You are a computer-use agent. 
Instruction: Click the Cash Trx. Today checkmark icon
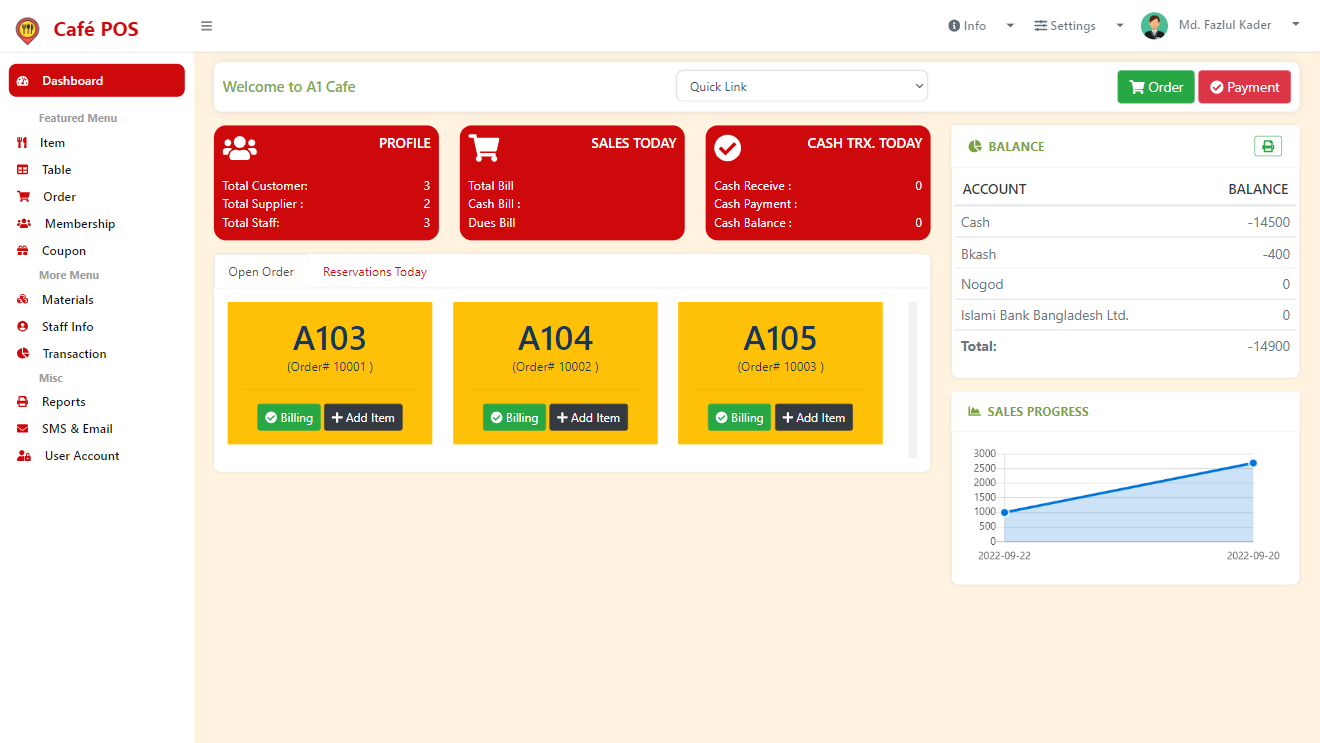click(728, 148)
